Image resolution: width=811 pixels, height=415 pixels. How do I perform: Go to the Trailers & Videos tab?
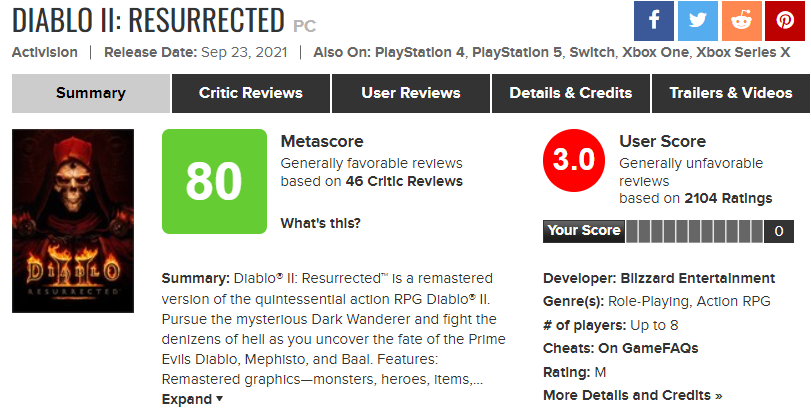[x=730, y=93]
